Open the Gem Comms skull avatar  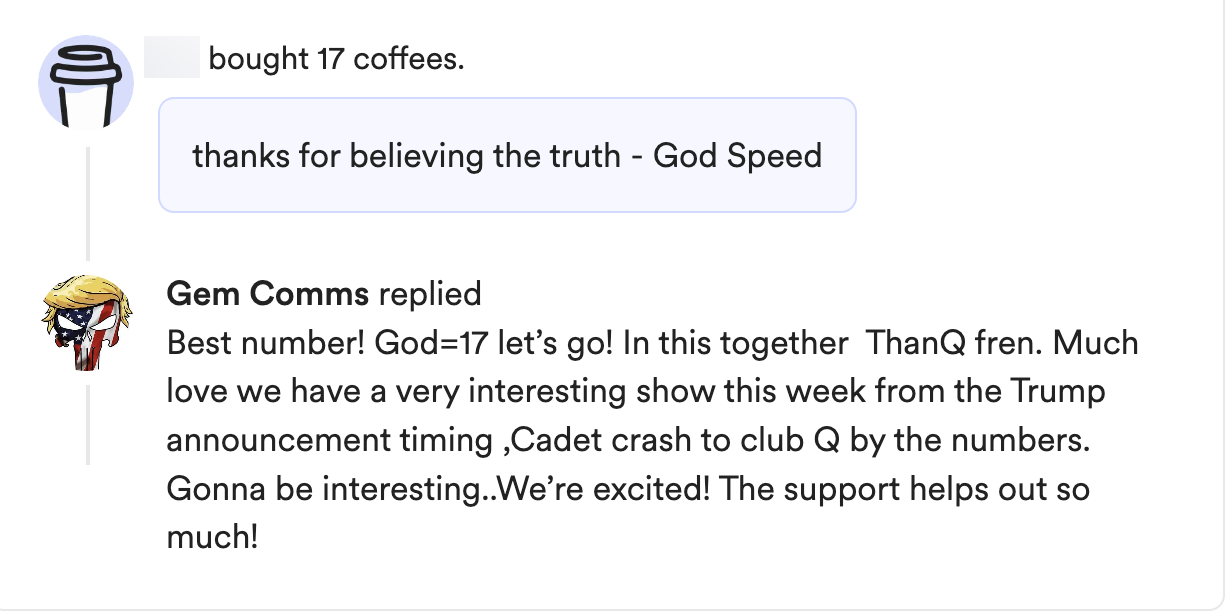click(85, 317)
